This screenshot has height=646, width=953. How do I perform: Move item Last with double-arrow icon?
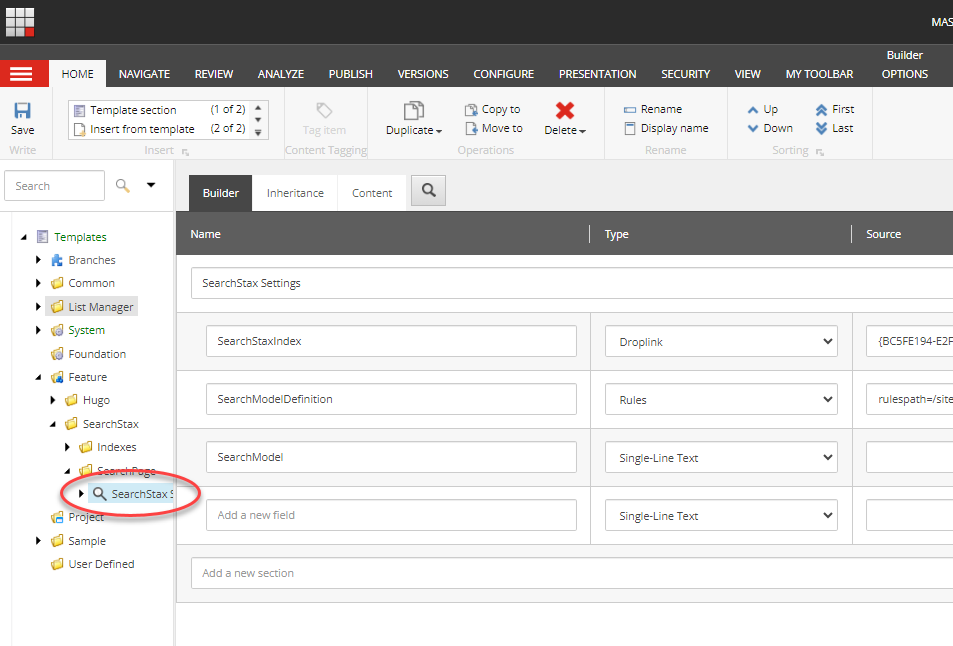(x=822, y=128)
